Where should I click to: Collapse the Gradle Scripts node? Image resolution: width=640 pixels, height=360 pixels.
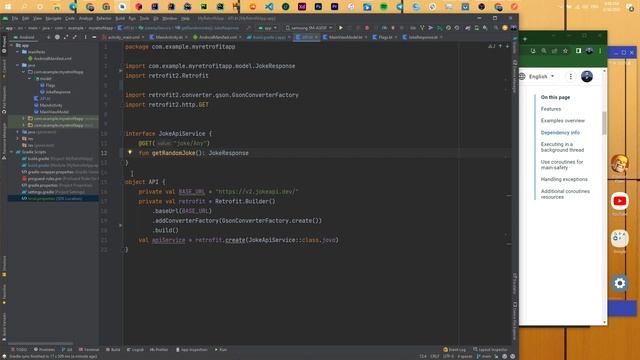[12, 152]
